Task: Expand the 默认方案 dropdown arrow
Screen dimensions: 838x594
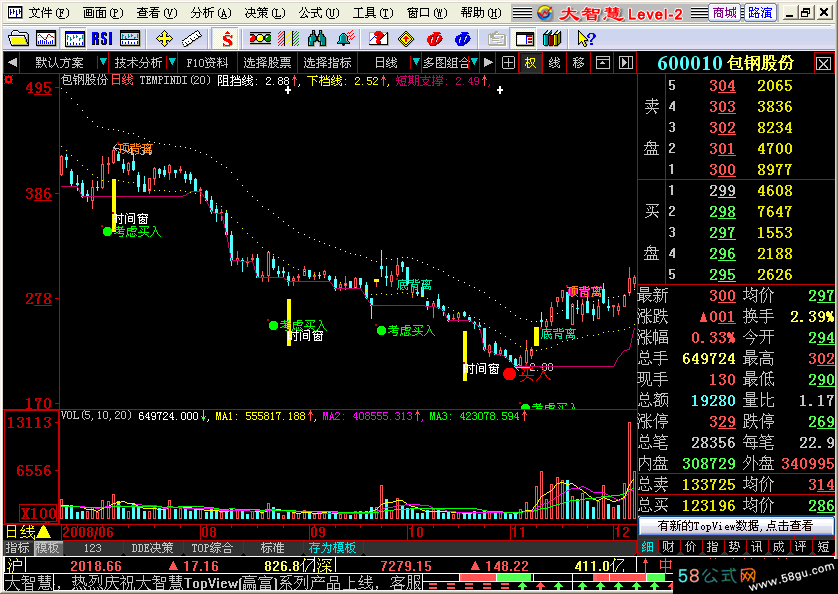Action: tap(103, 63)
